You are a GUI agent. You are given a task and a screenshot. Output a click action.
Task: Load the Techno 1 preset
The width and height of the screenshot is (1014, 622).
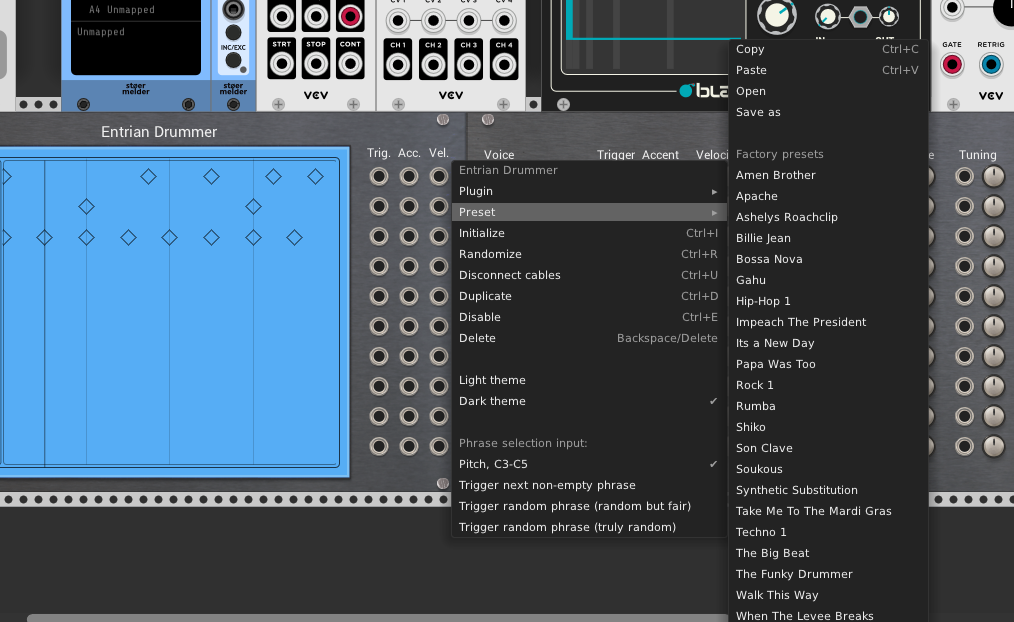[x=828, y=533]
